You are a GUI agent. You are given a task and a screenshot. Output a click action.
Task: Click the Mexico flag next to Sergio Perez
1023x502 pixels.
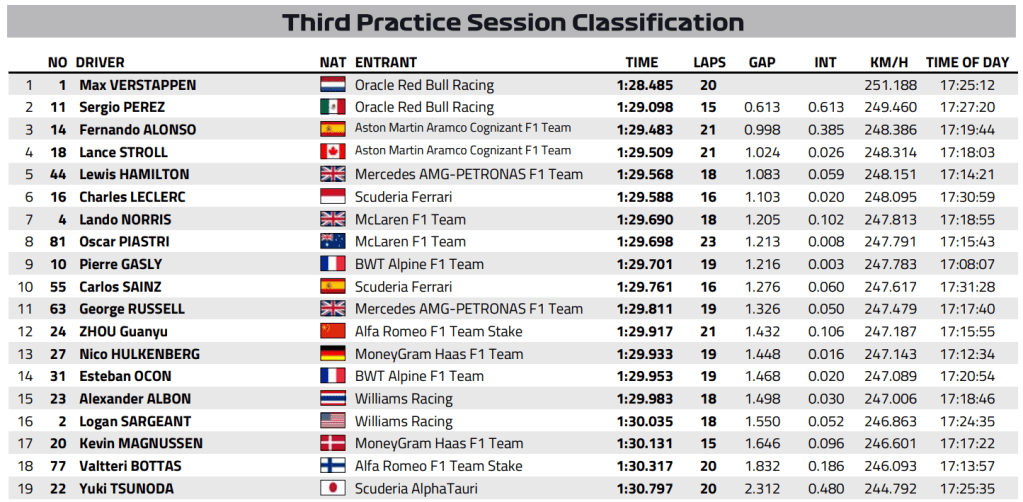pos(332,107)
